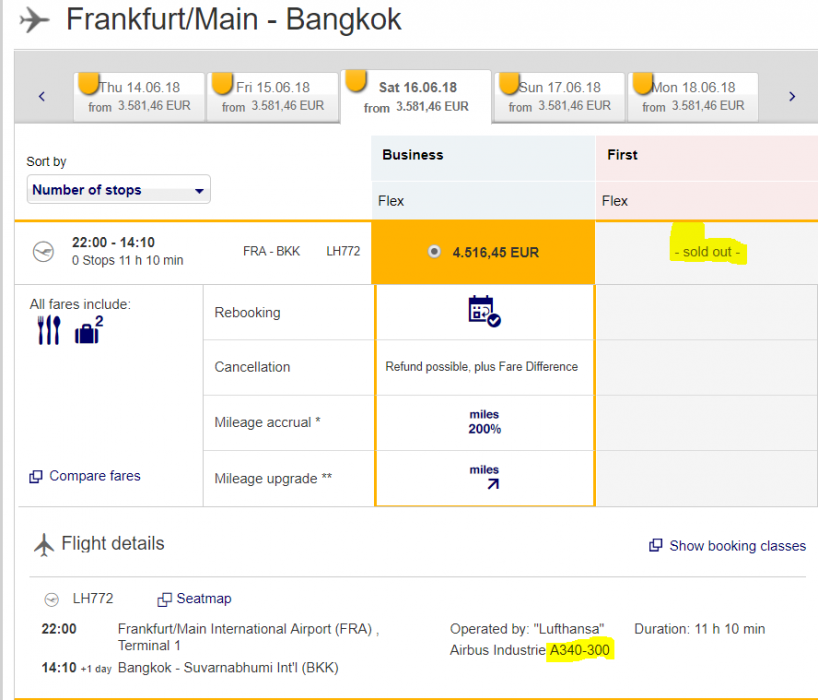Go to earlier dates with left arrow

pyautogui.click(x=42, y=97)
